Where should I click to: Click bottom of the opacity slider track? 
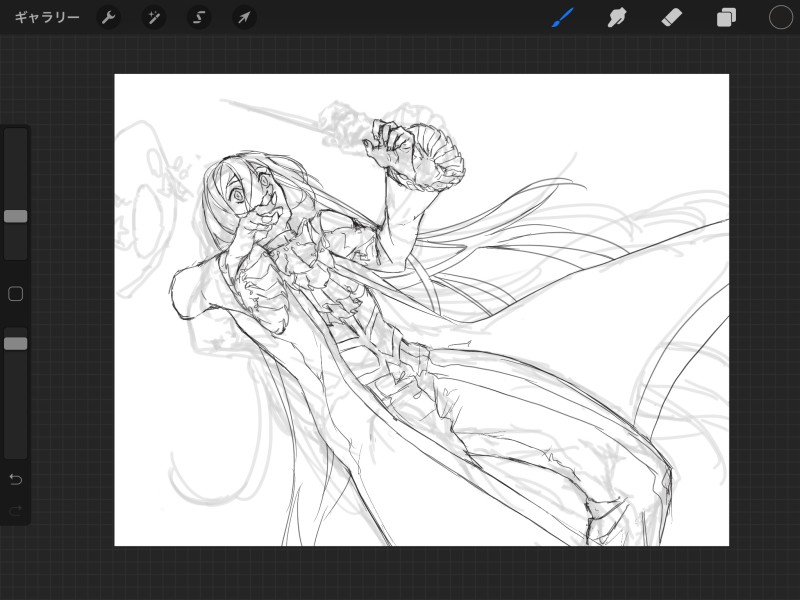point(16,450)
